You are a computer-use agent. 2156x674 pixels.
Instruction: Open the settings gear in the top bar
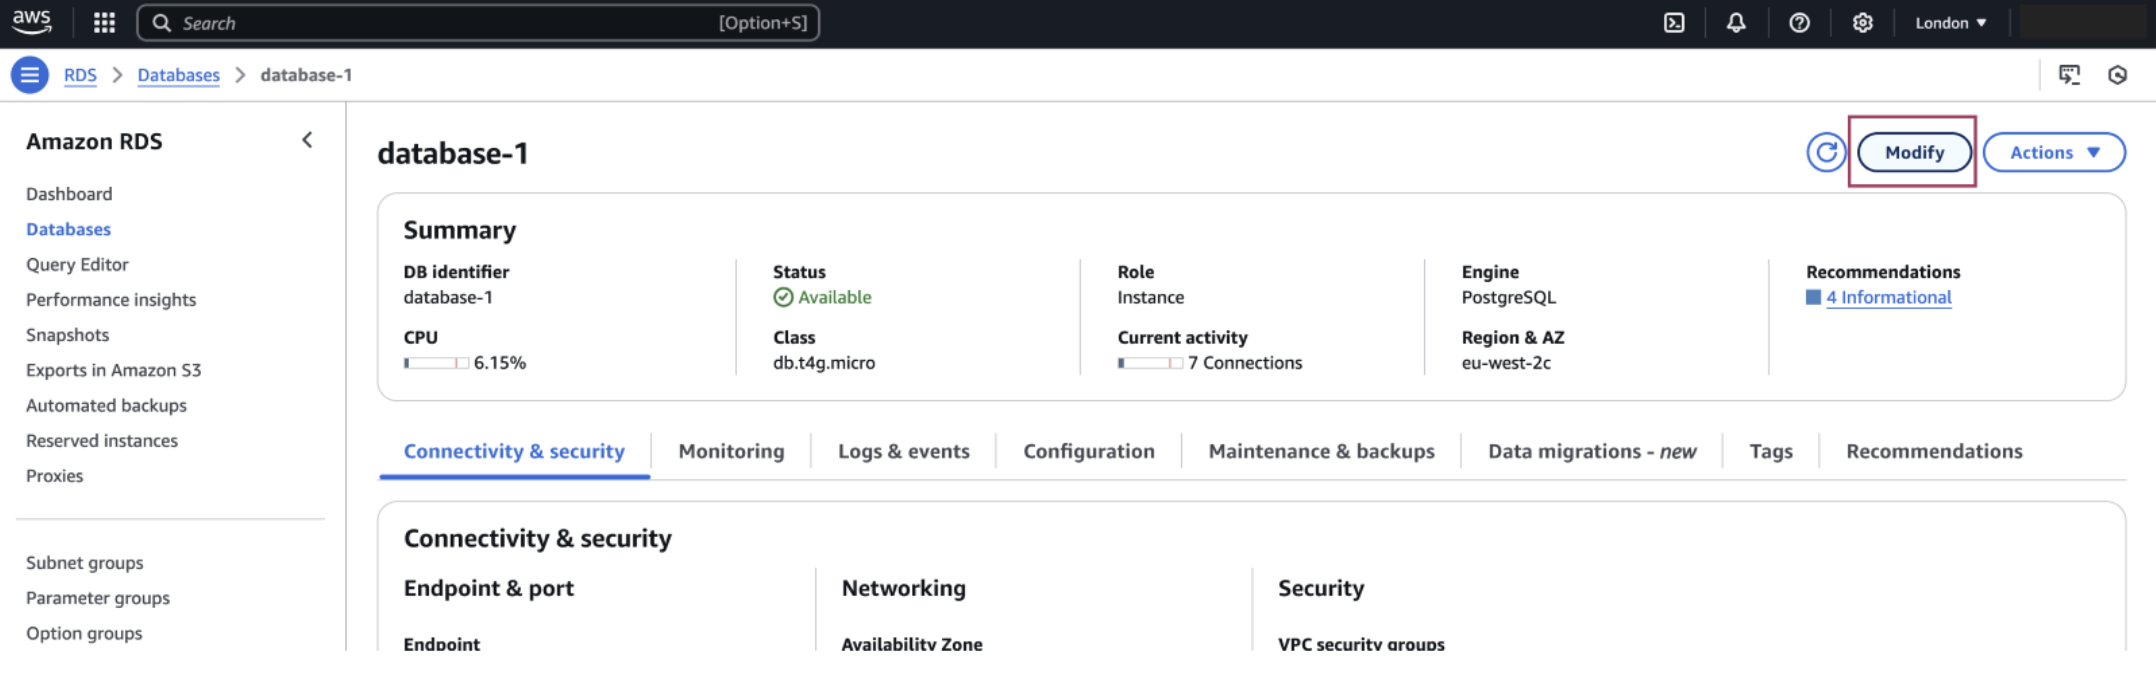coord(1862,23)
